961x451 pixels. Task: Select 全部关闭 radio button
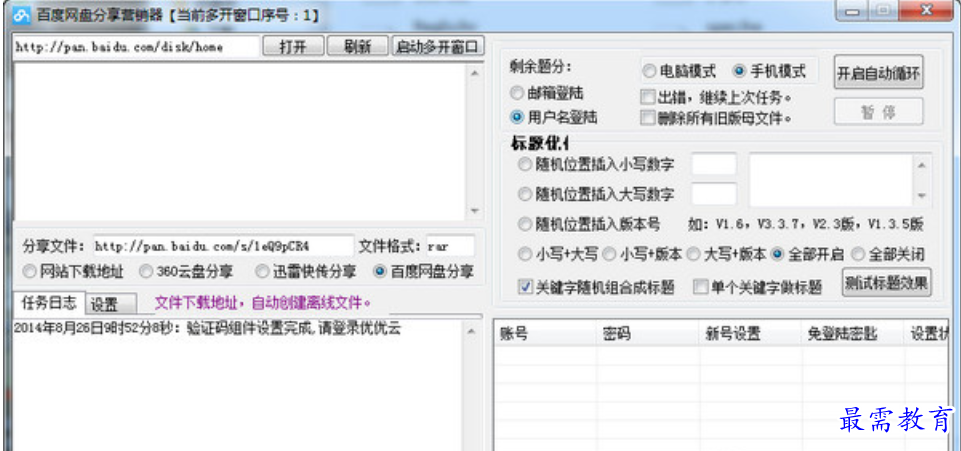[887, 254]
